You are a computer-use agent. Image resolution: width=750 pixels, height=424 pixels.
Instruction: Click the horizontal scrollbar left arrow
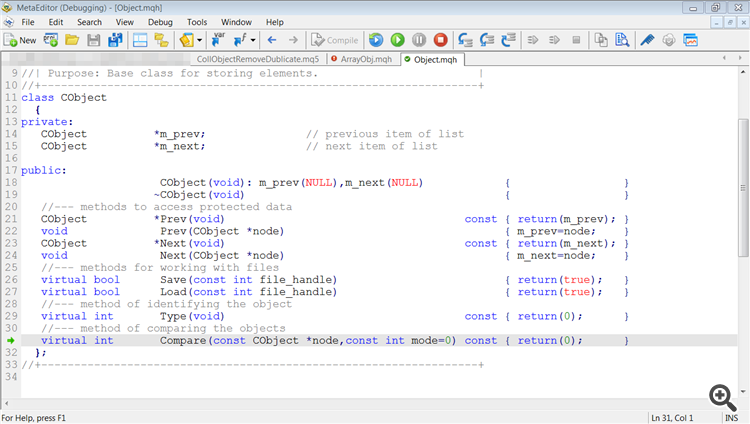[7, 403]
